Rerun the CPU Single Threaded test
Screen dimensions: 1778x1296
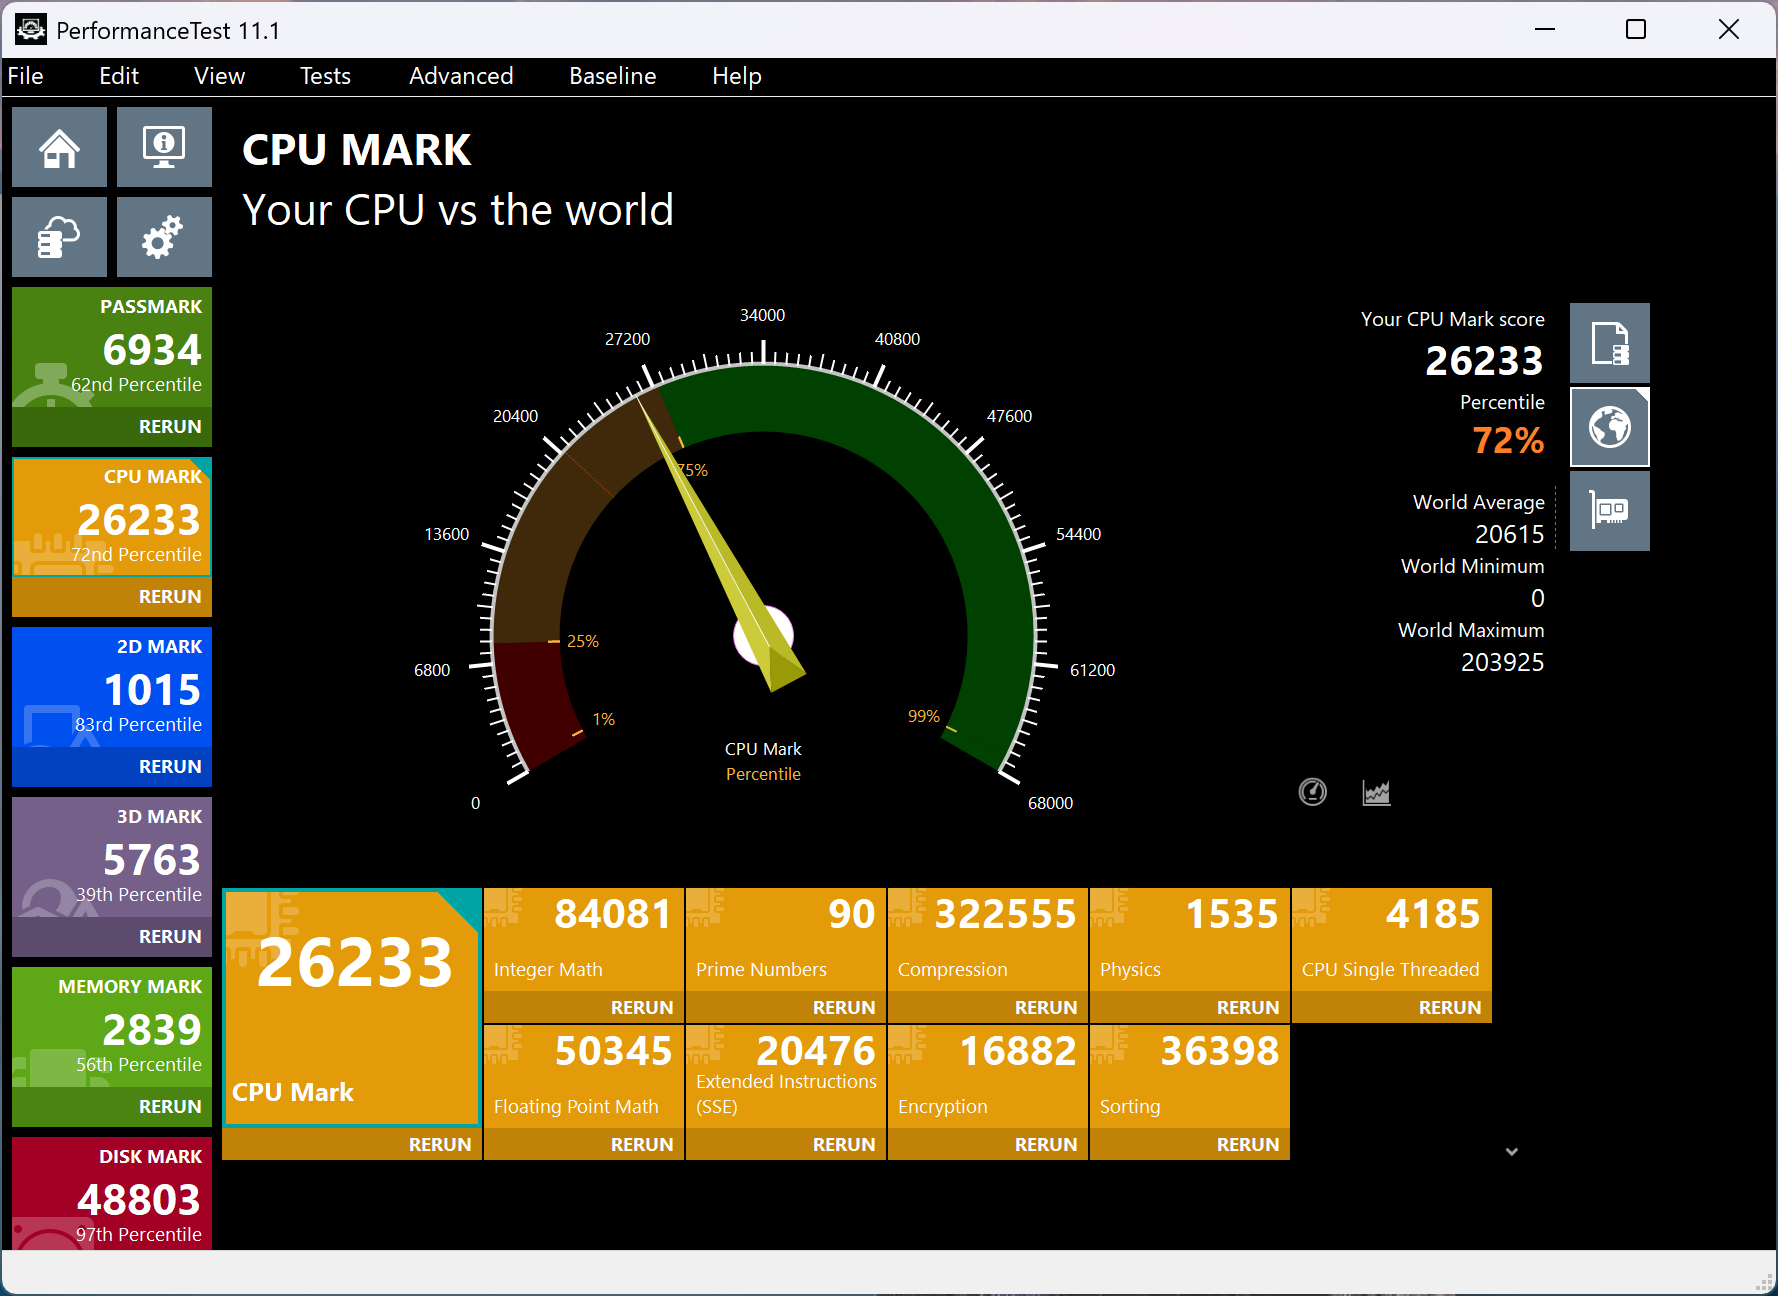[x=1450, y=1007]
